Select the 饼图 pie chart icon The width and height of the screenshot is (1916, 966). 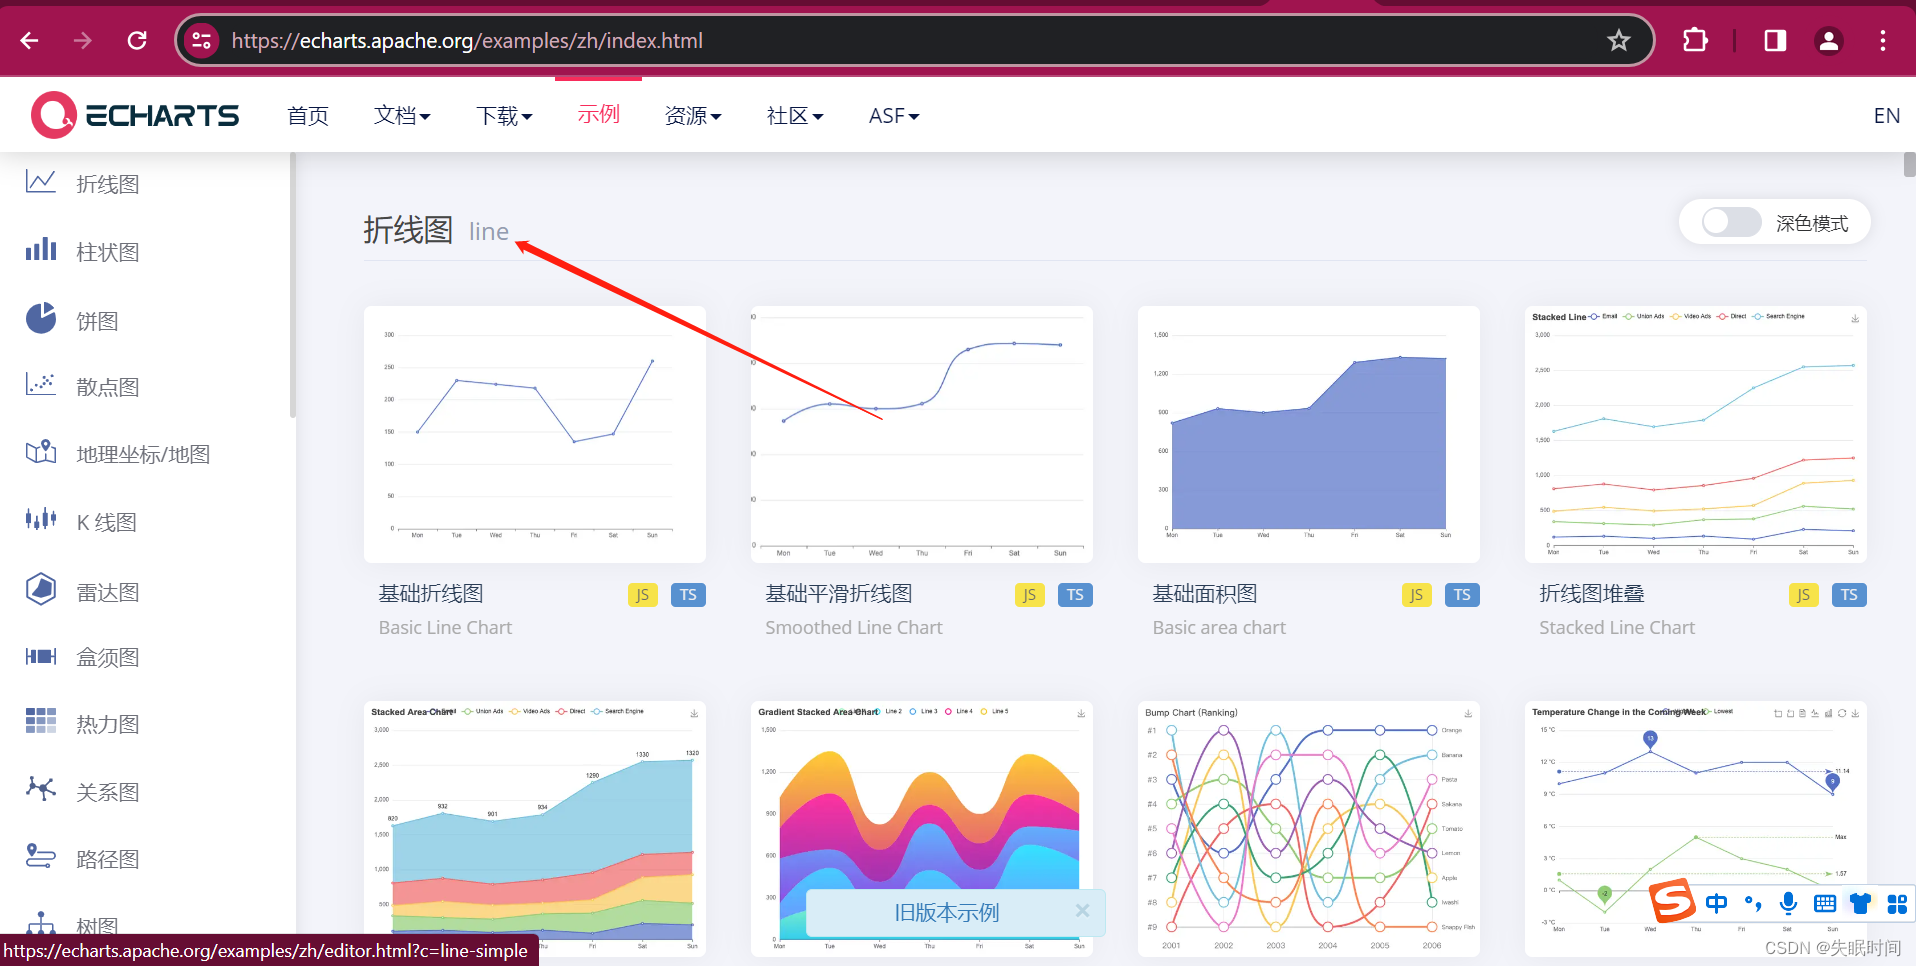(x=41, y=319)
